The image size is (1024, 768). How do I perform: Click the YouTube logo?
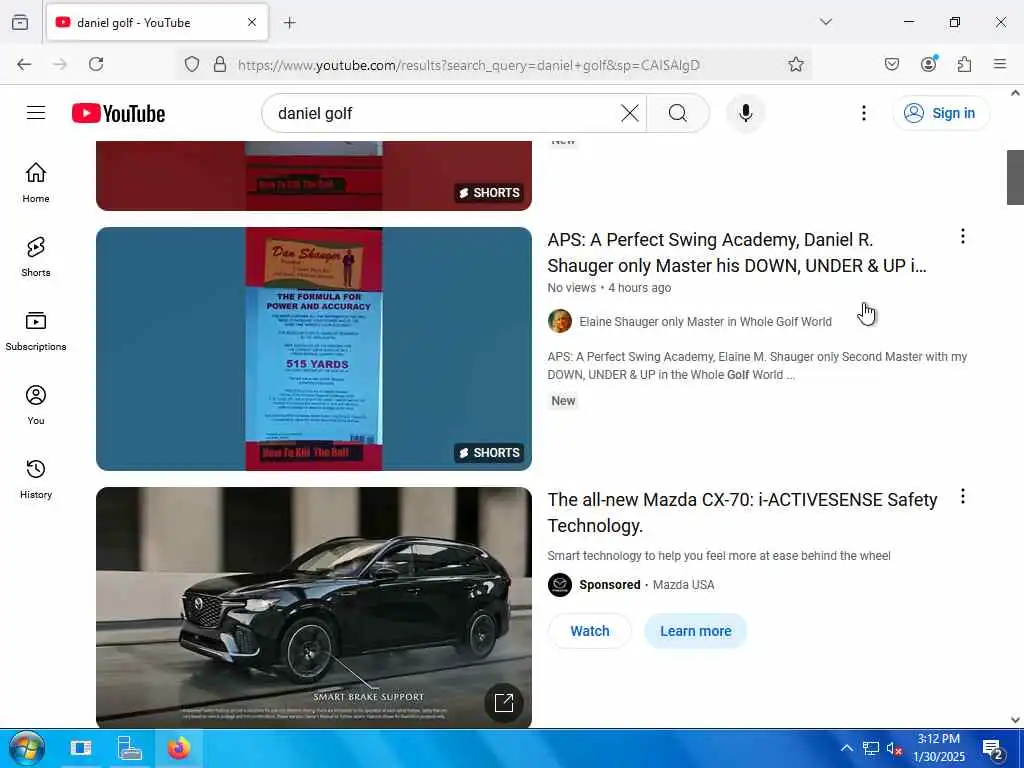(x=118, y=113)
